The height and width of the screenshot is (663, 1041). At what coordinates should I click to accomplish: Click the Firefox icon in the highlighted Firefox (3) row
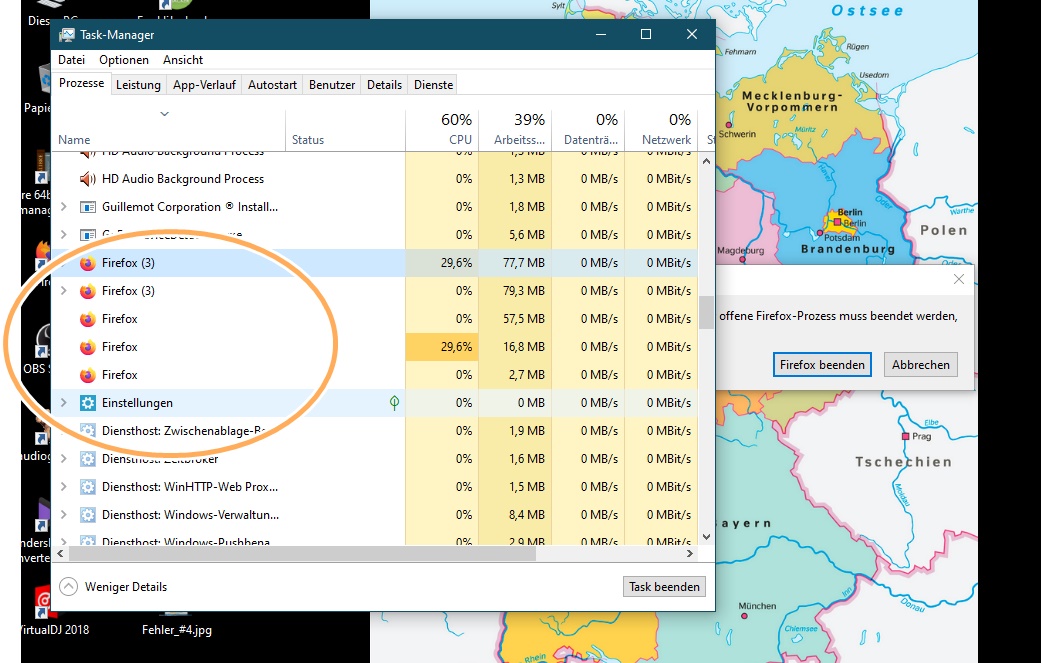coord(88,263)
